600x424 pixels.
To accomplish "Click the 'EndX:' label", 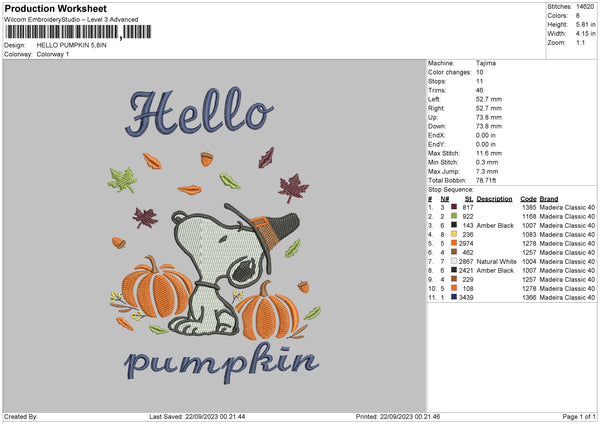I will point(437,135).
